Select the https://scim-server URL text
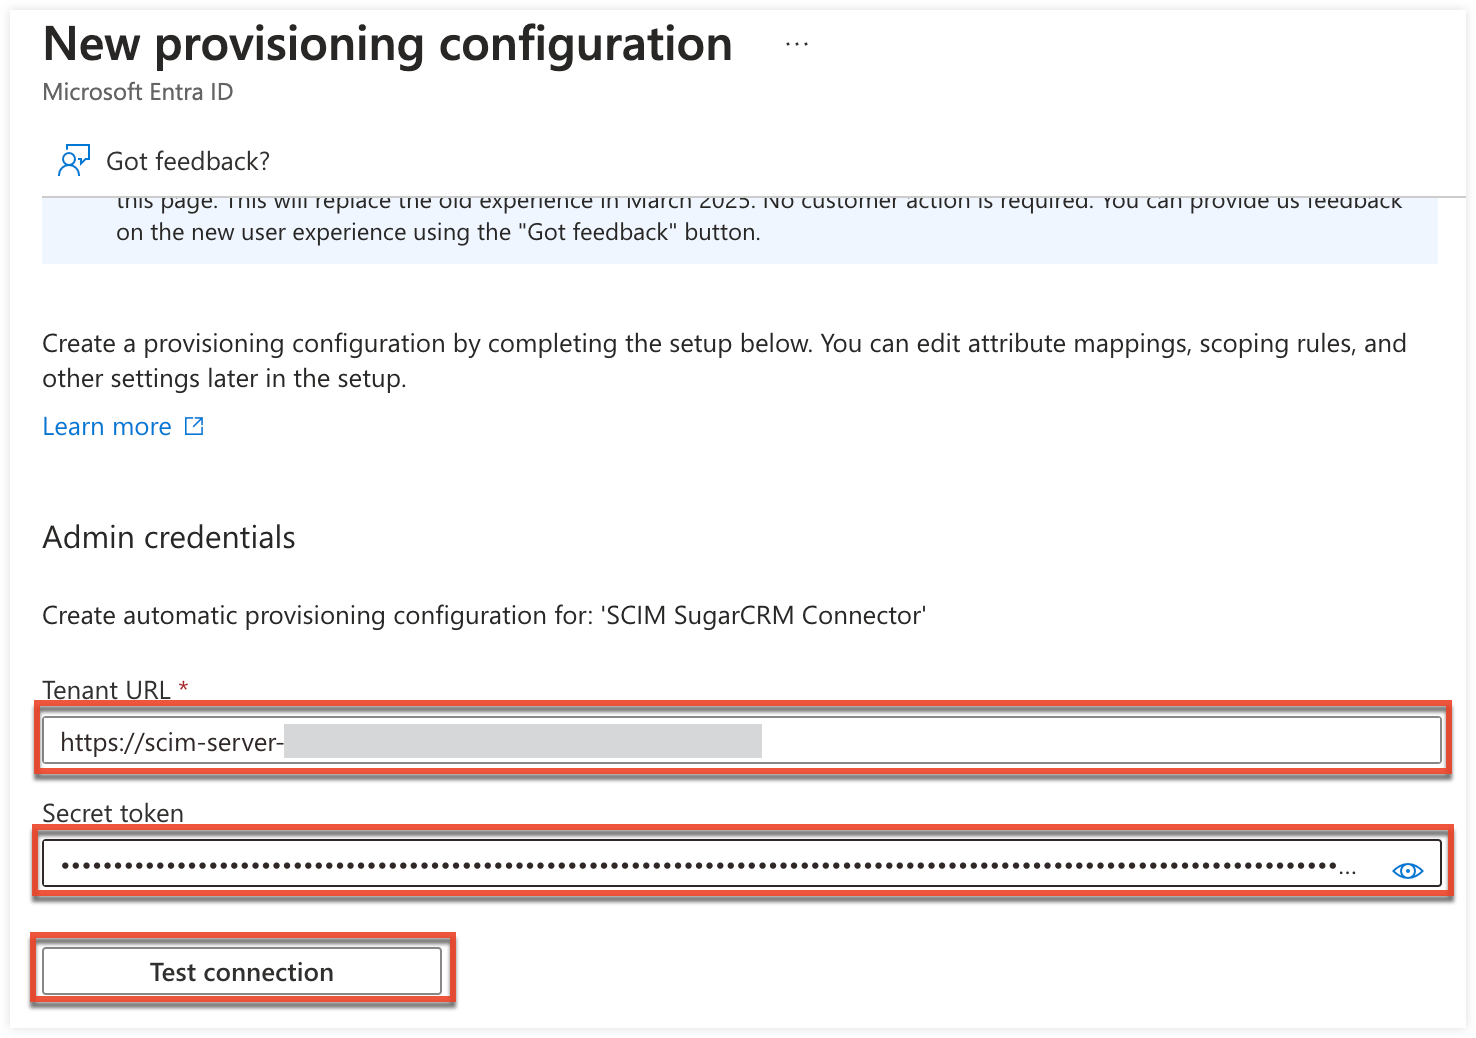The width and height of the screenshot is (1476, 1038). 170,741
